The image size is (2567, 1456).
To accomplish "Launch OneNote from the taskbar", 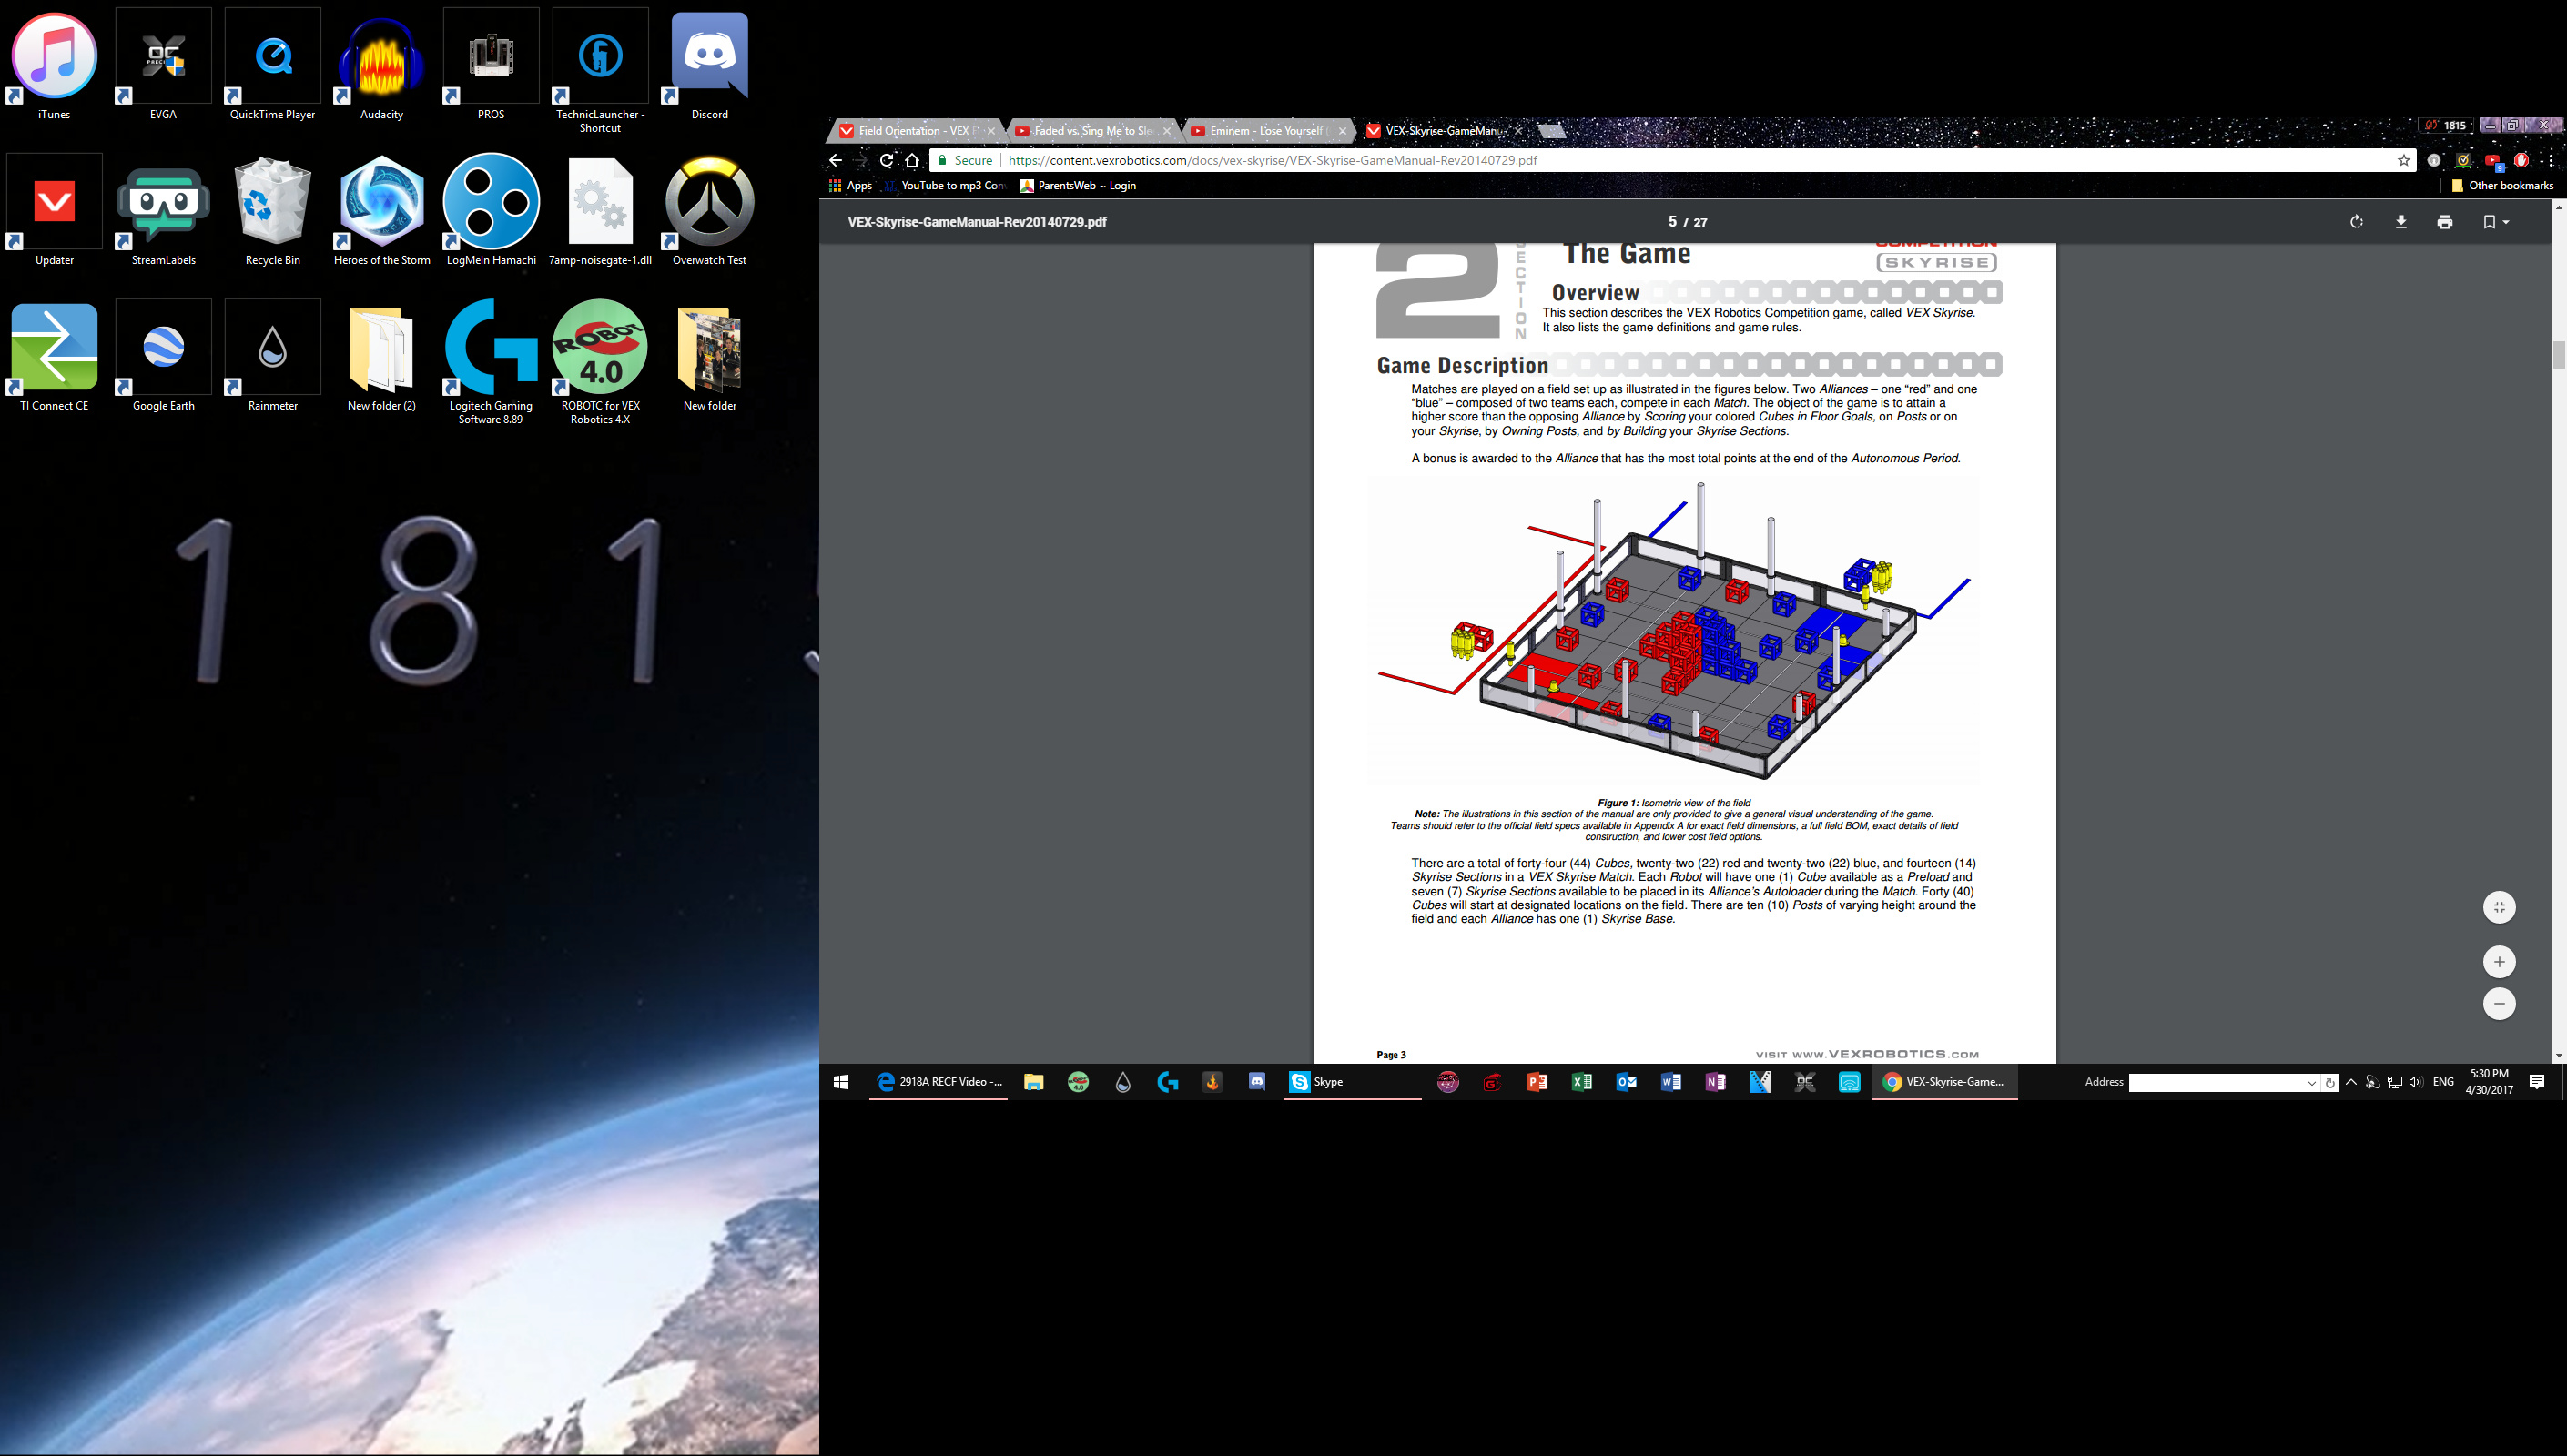I will 1715,1082.
